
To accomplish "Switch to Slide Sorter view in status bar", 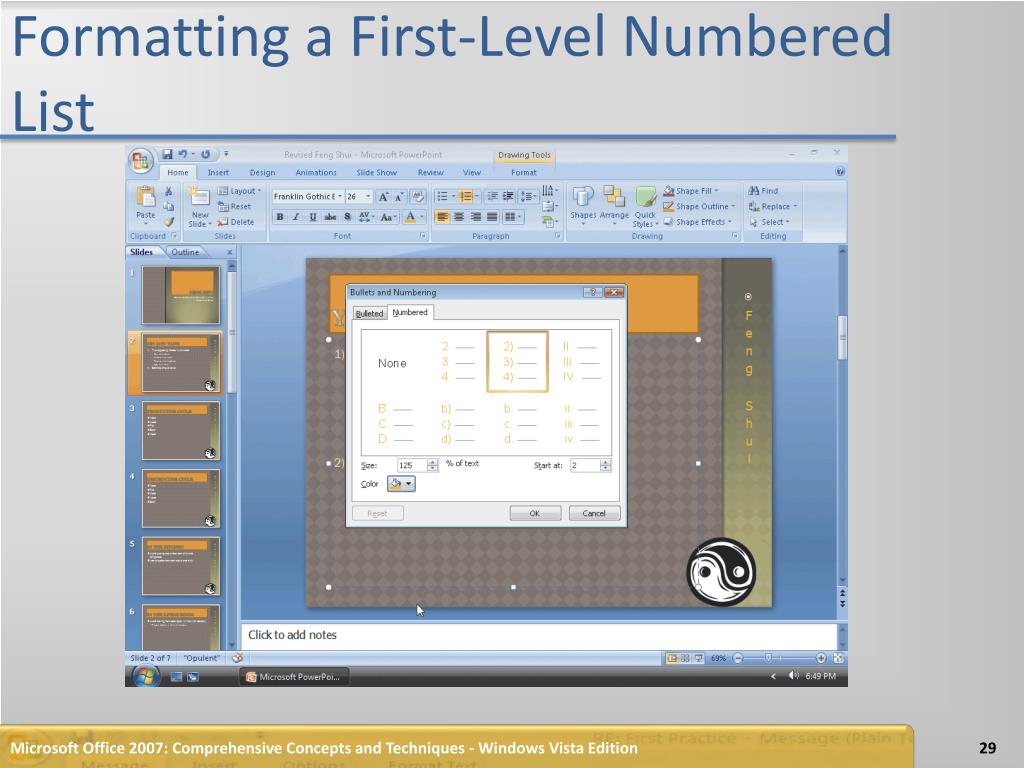I will pyautogui.click(x=685, y=658).
